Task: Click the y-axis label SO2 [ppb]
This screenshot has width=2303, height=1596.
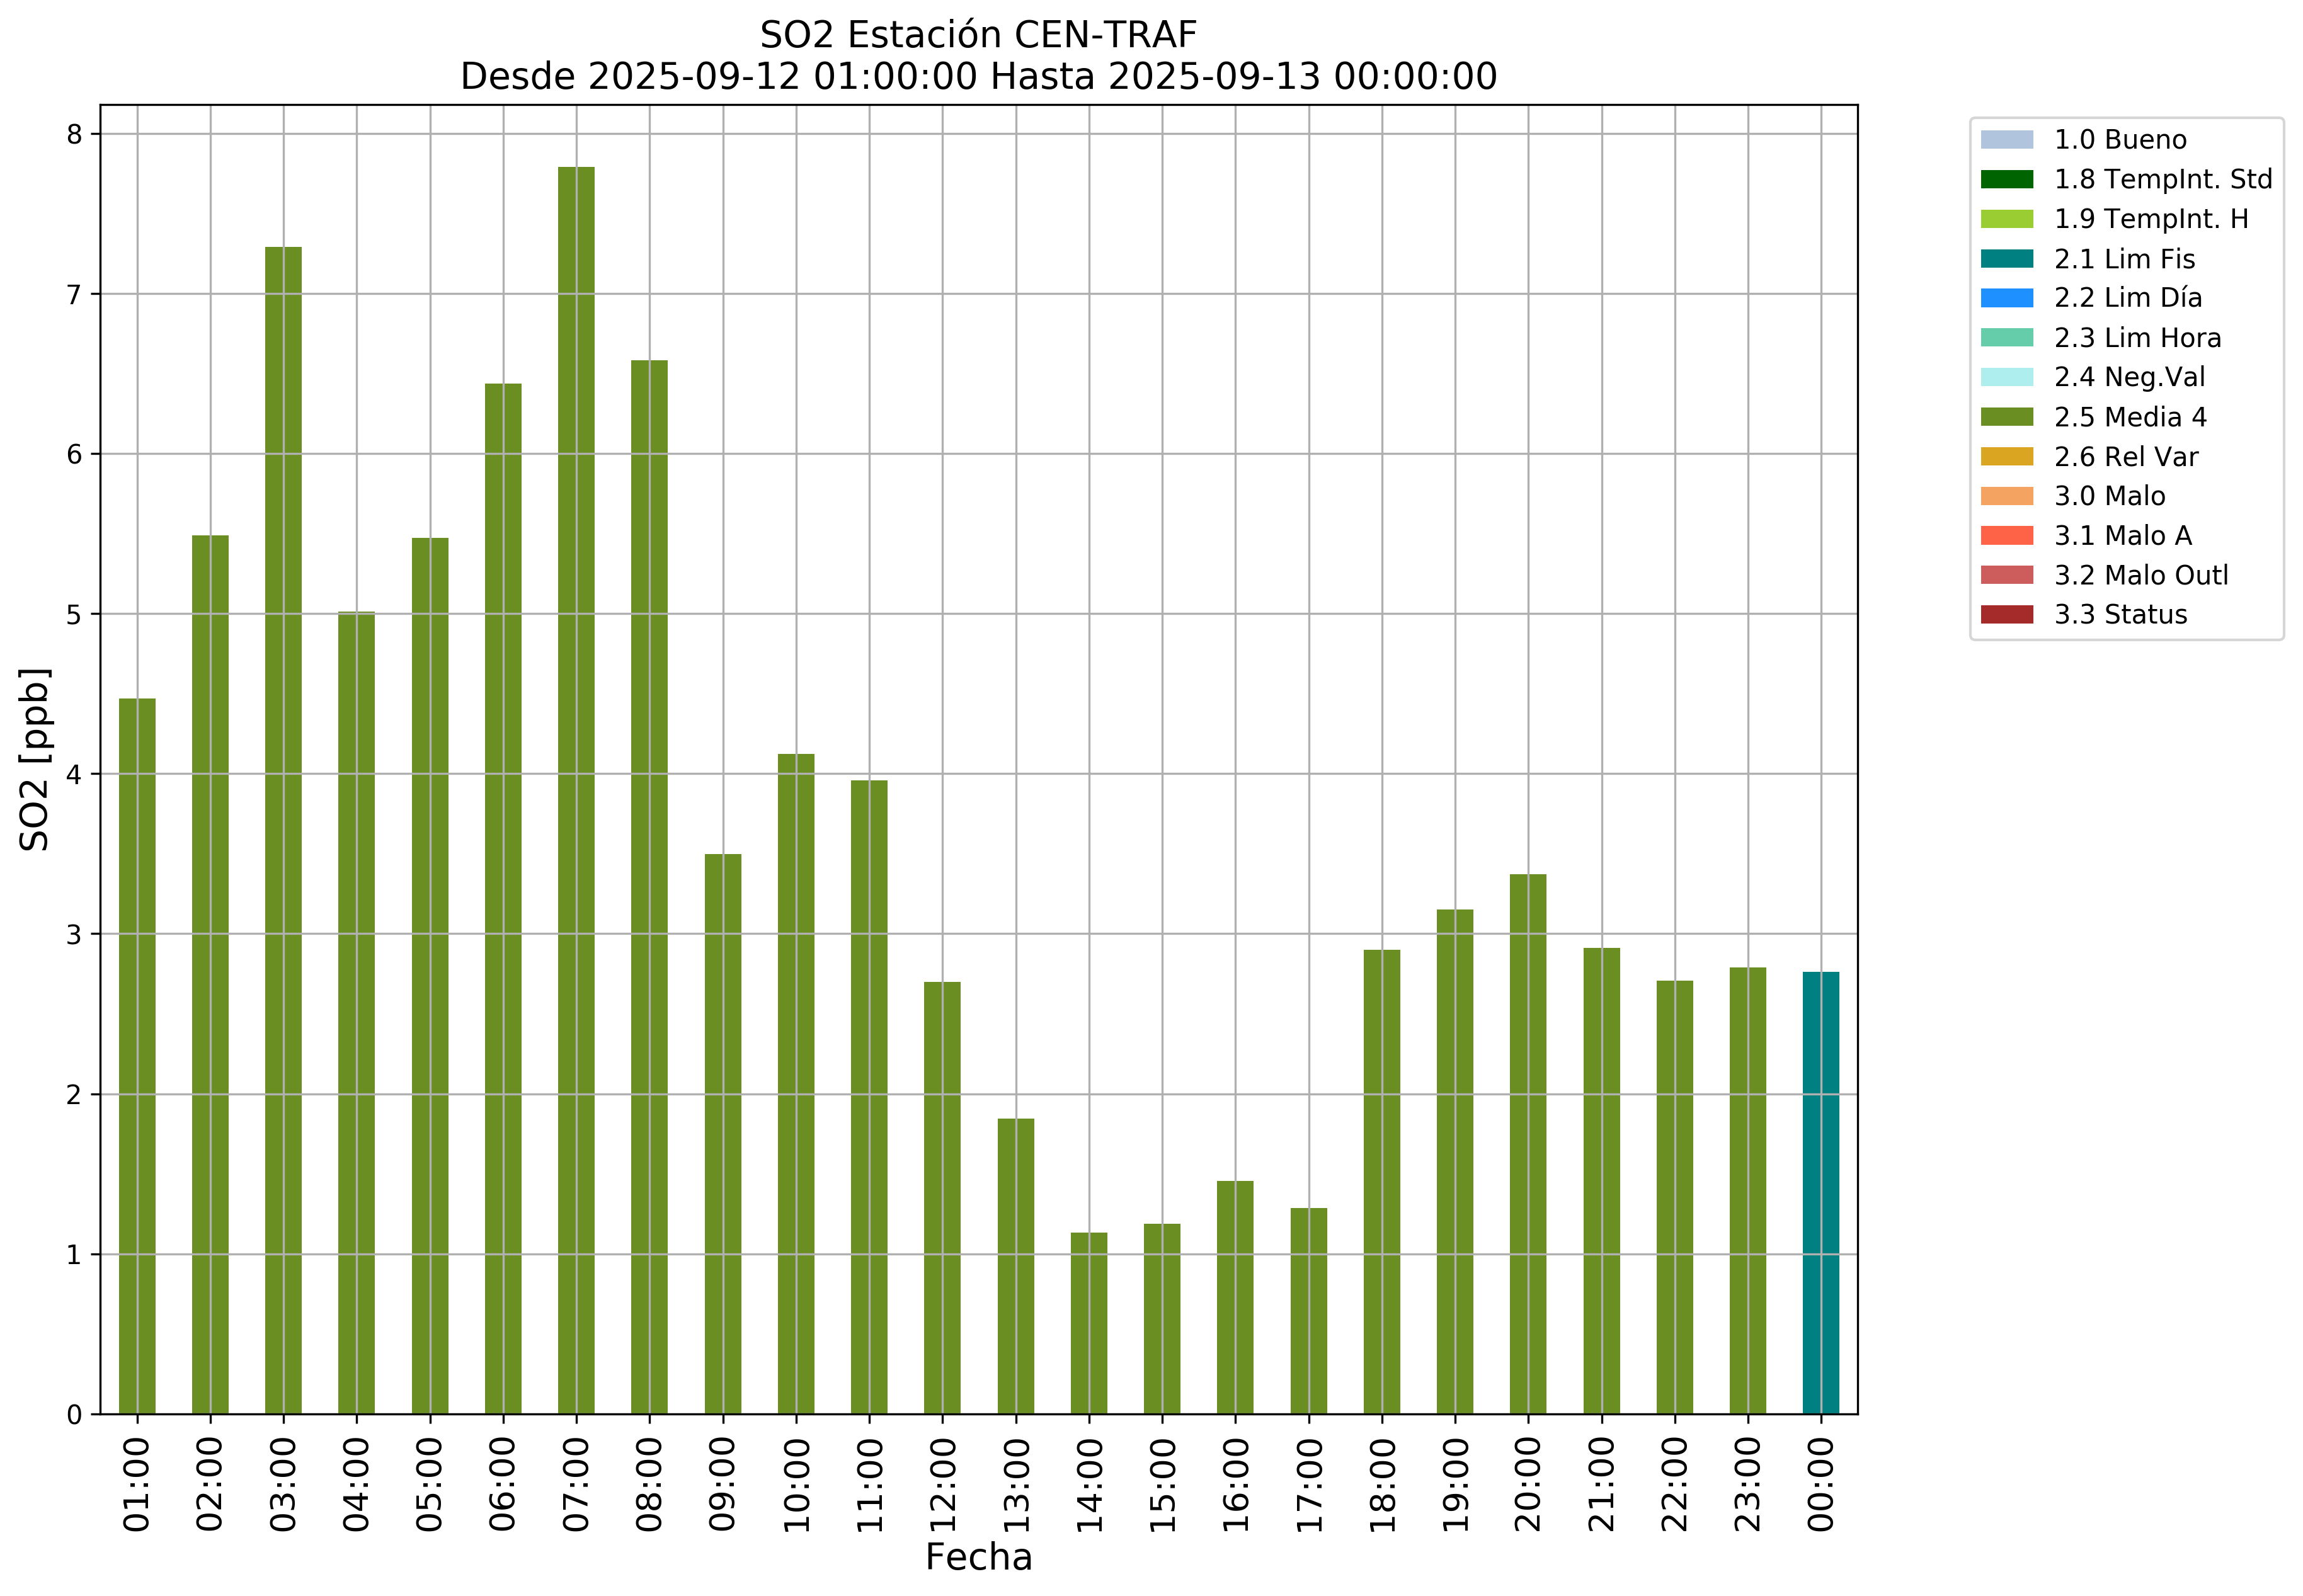Action: pyautogui.click(x=35, y=759)
